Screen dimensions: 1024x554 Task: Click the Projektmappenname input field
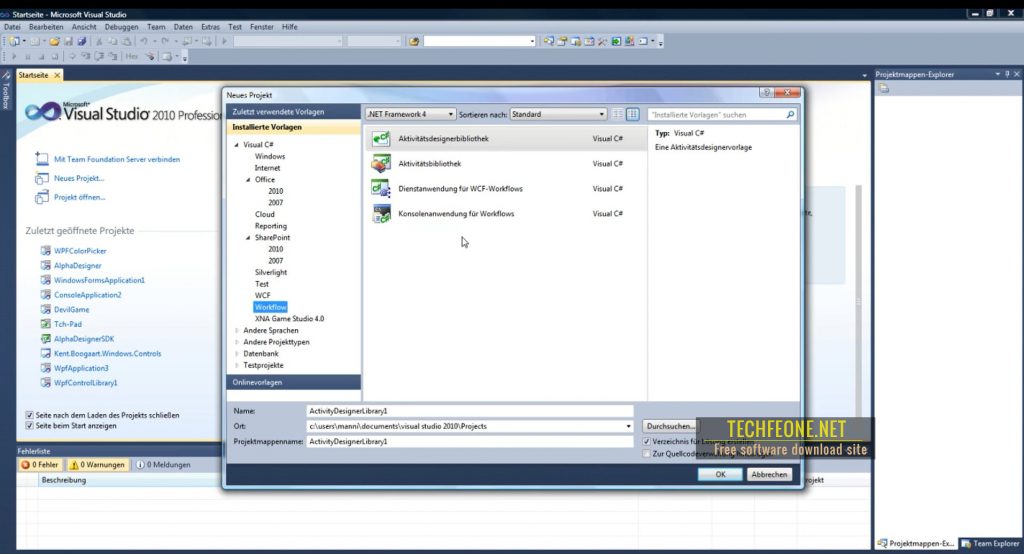pos(470,442)
